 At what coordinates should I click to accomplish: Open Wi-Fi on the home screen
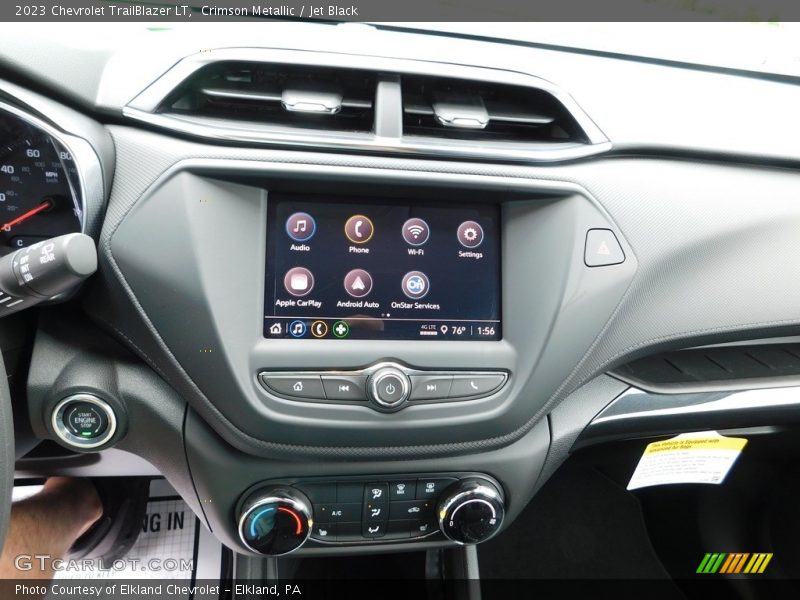click(415, 232)
